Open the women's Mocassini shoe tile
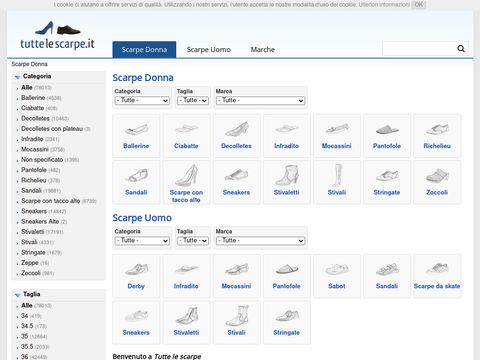This screenshot has height=360, width=480. point(337,136)
